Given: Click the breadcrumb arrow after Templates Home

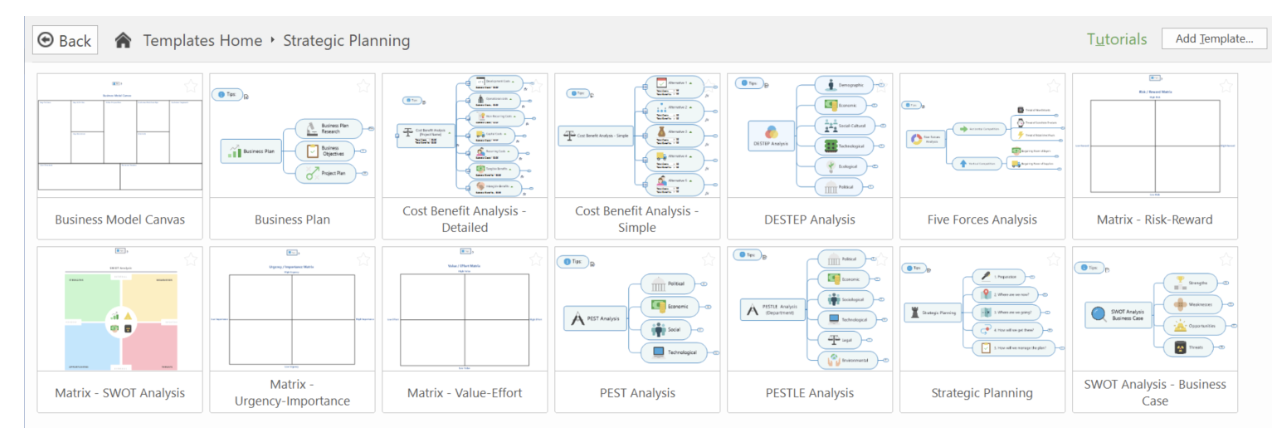Looking at the screenshot, I should [271, 41].
